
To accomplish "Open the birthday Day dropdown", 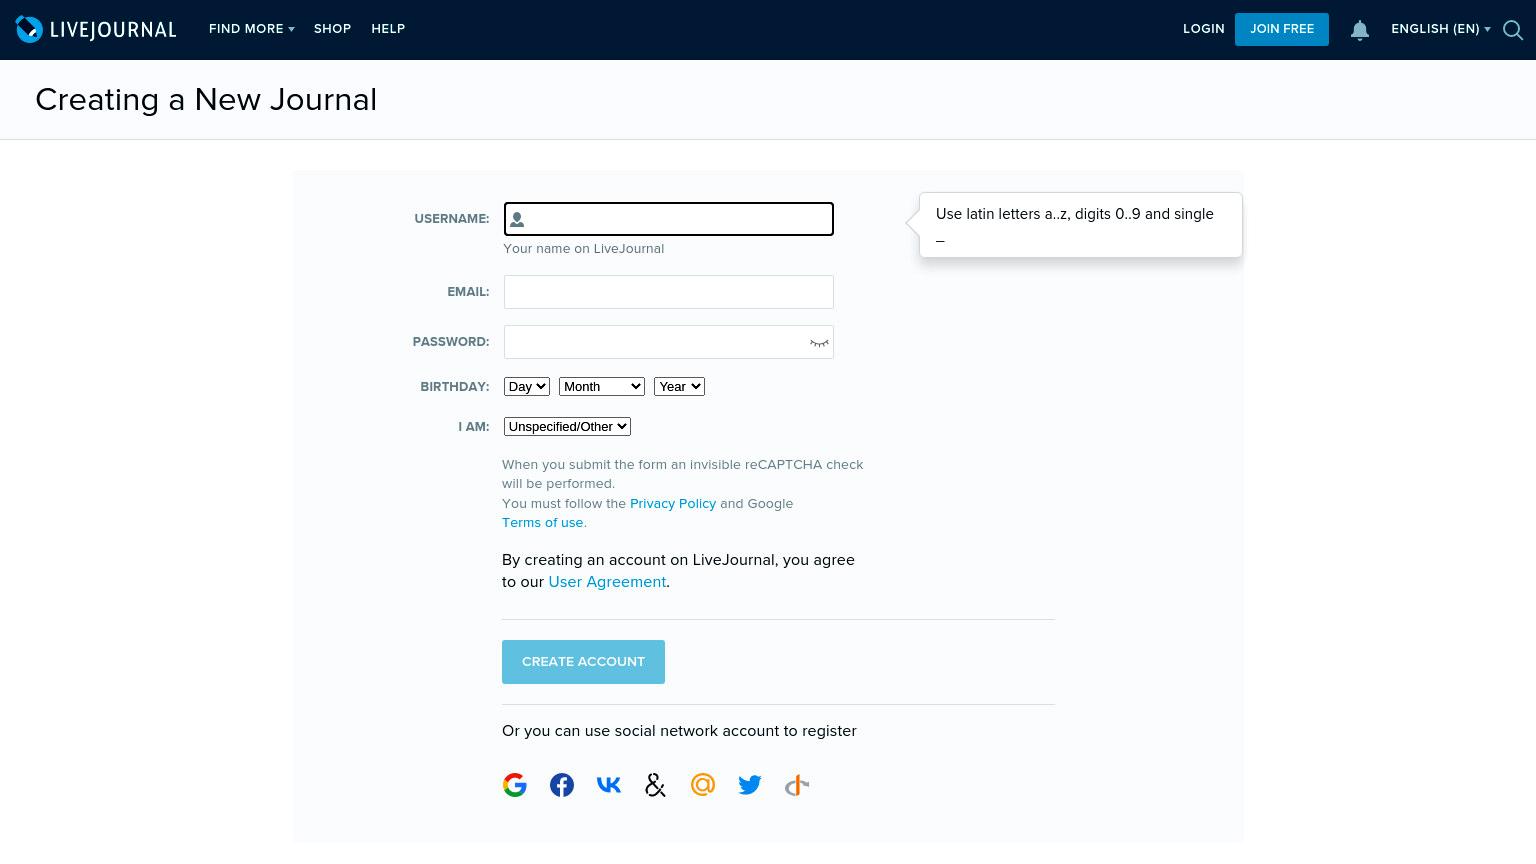I will click(527, 386).
